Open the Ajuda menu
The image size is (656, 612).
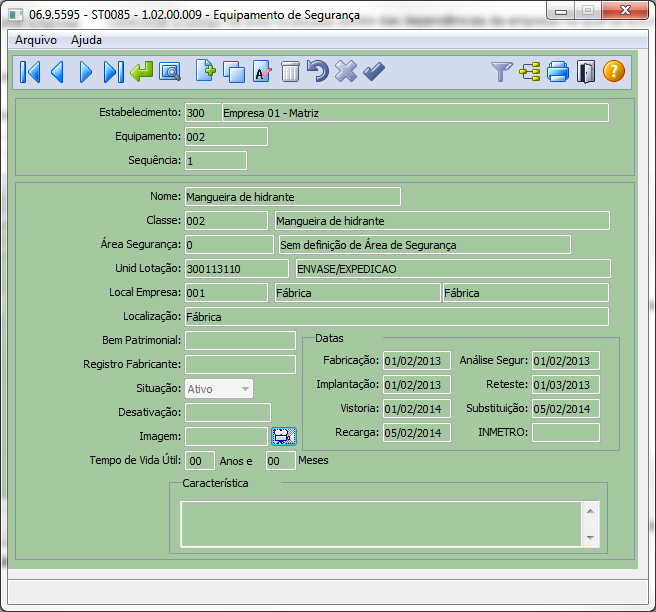click(x=87, y=40)
